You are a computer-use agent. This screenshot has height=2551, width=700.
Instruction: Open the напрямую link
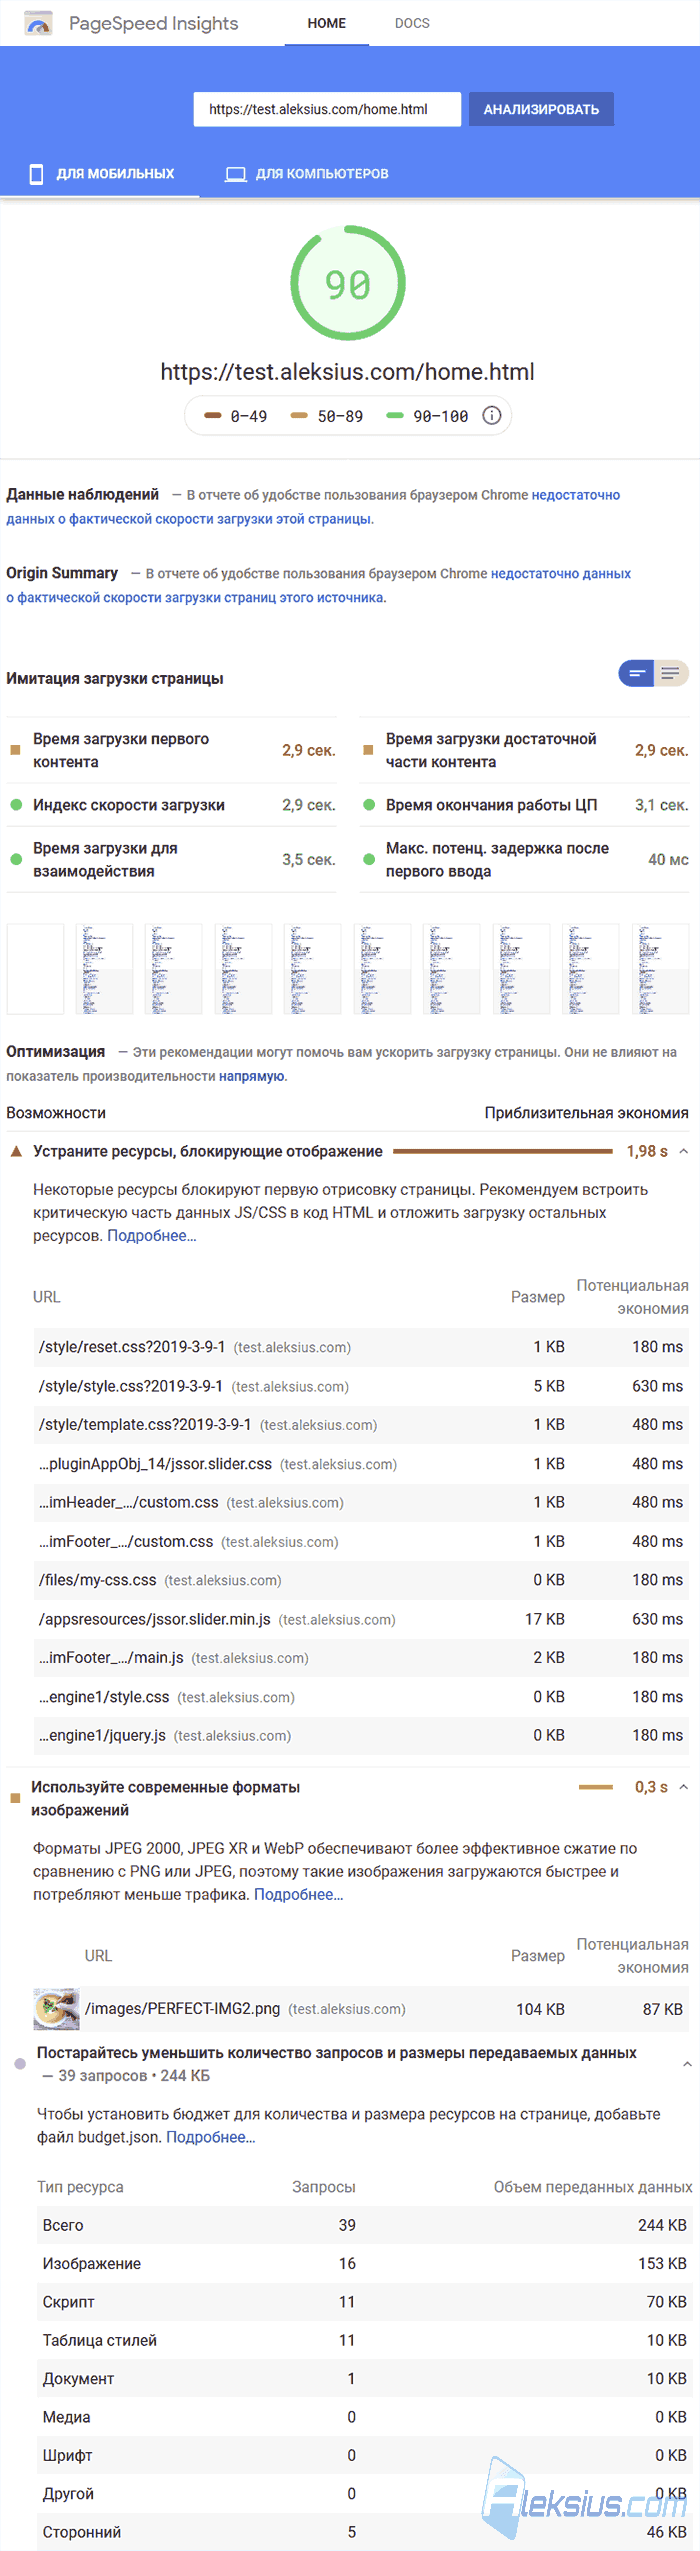(251, 1076)
